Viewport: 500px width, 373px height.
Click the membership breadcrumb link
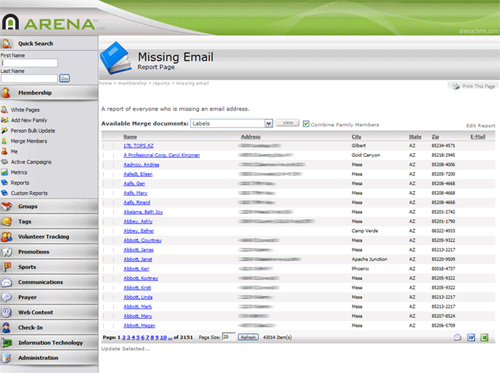point(132,83)
